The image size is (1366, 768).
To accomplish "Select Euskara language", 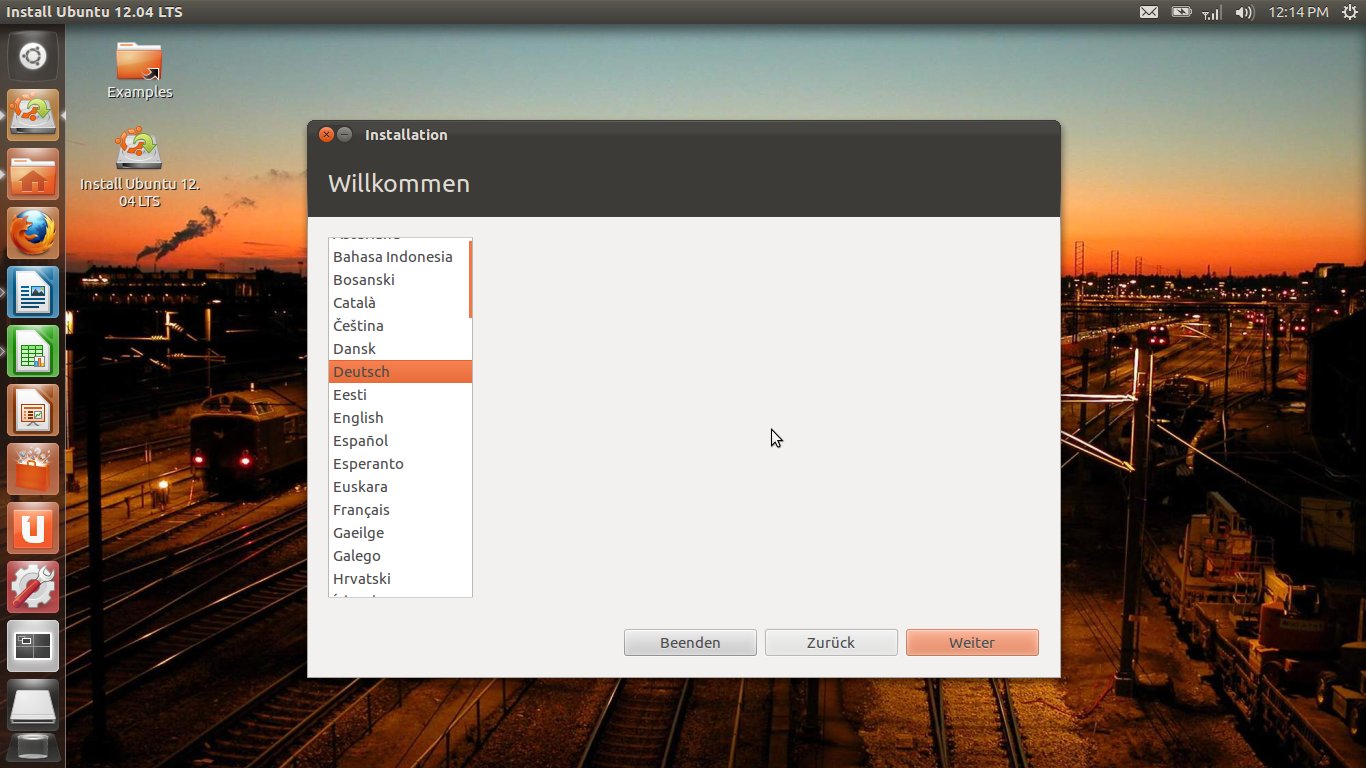I will (x=399, y=487).
